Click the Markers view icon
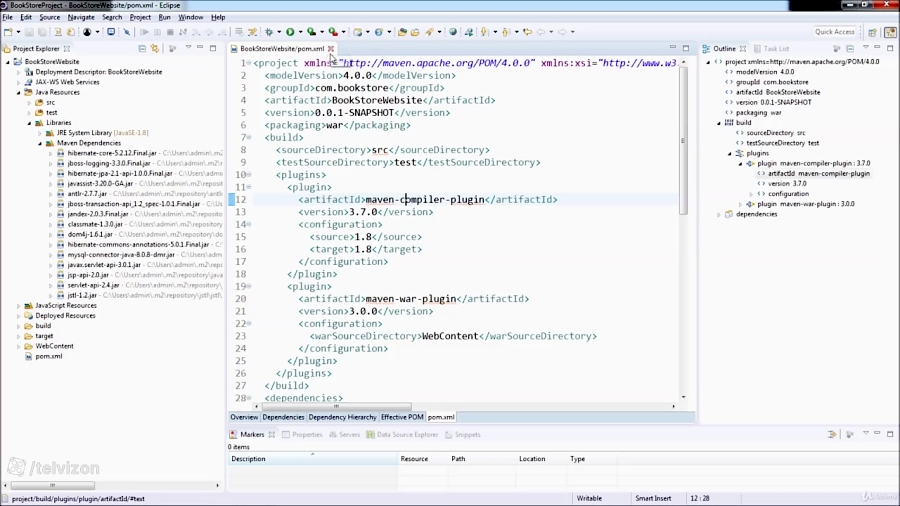This screenshot has width=900, height=506. [x=234, y=435]
